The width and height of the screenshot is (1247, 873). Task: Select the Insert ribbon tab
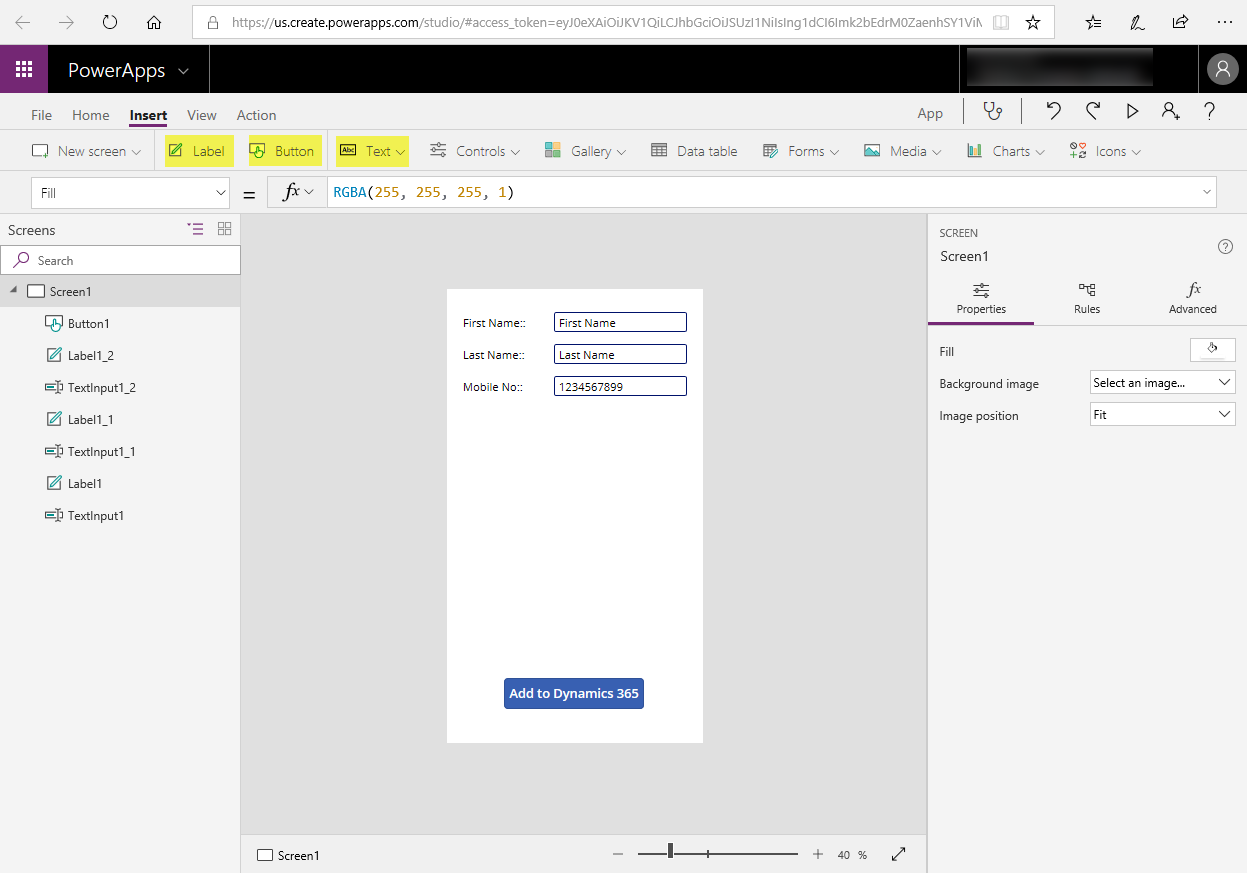tap(148, 115)
